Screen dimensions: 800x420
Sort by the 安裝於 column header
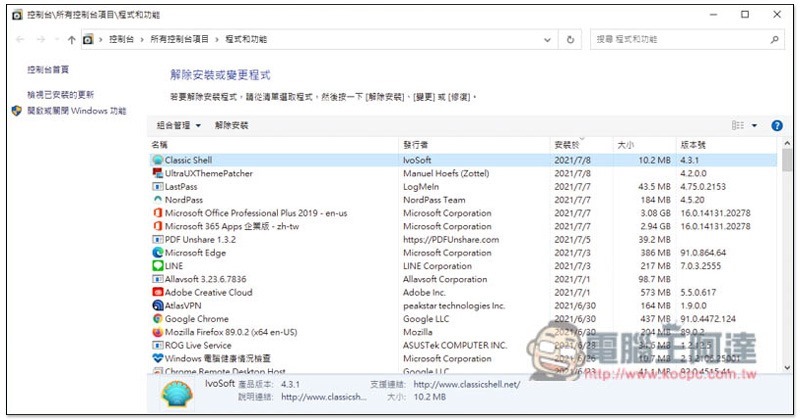(582, 145)
